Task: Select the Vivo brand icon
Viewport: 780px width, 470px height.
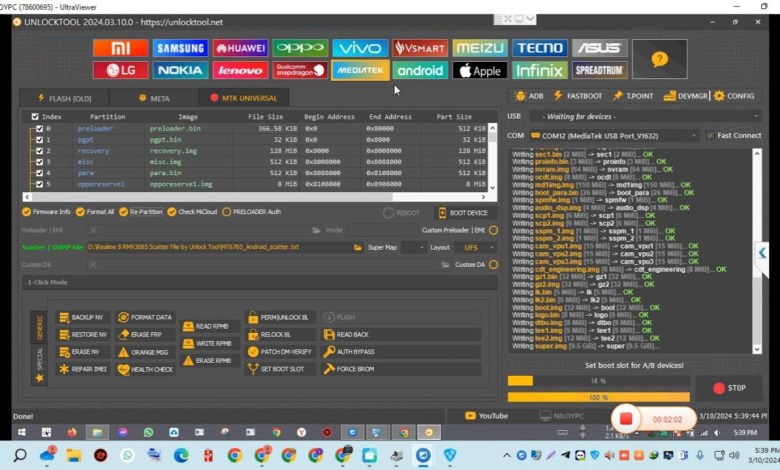Action: [x=360, y=48]
